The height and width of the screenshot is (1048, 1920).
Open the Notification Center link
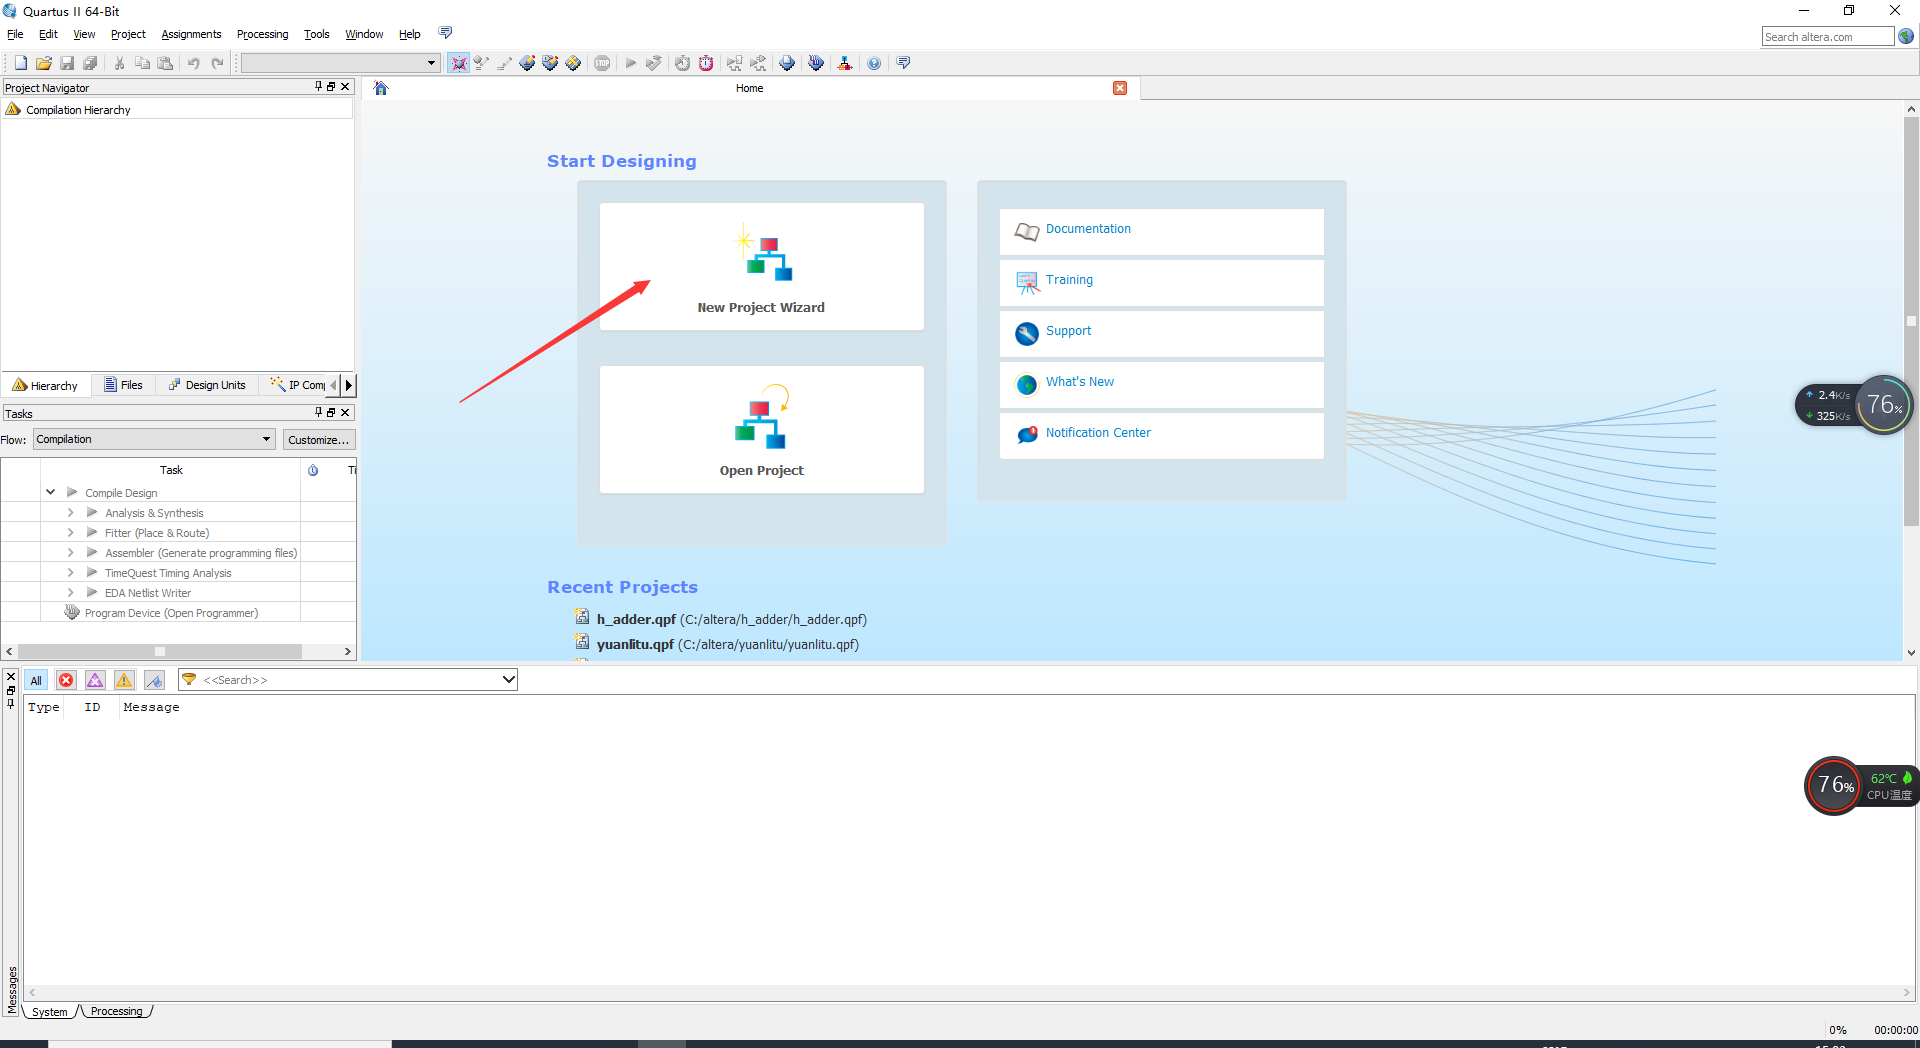click(x=1098, y=433)
